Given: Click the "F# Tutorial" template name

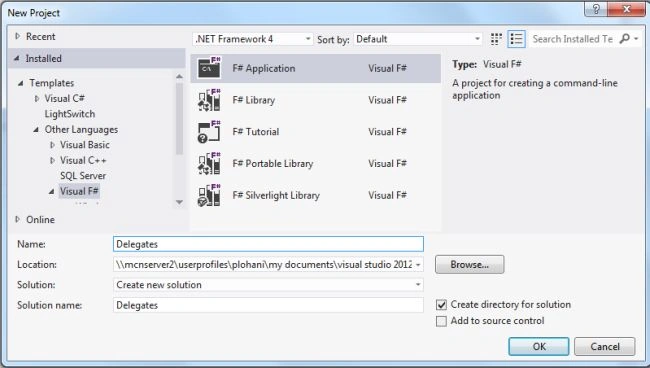Looking at the screenshot, I should coord(256,132).
